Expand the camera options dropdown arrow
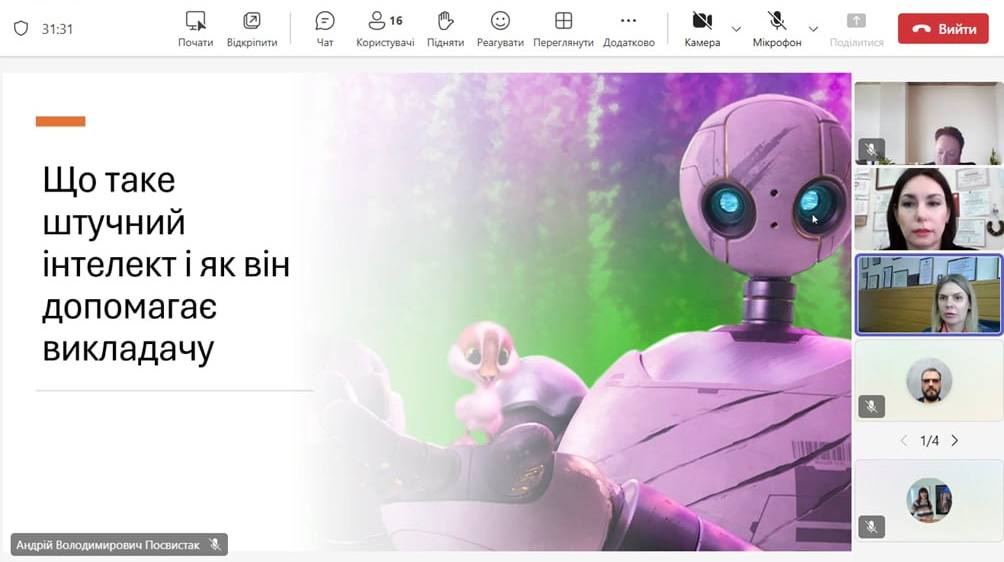Image resolution: width=1004 pixels, height=562 pixels. point(737,29)
